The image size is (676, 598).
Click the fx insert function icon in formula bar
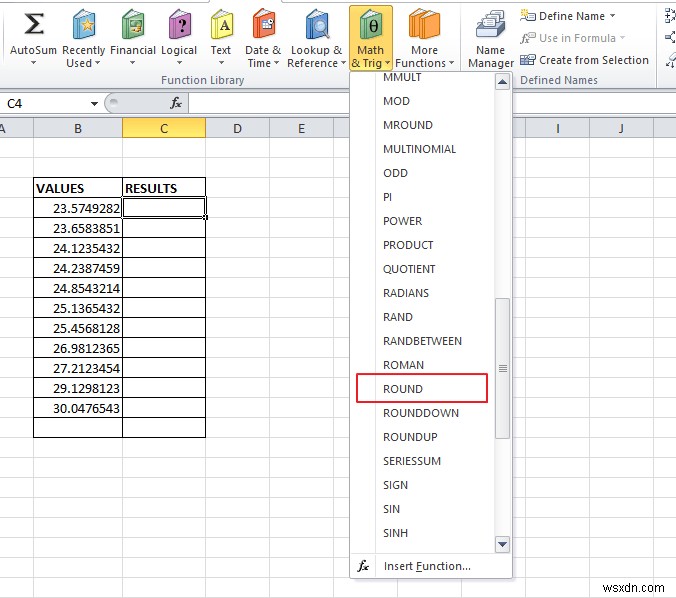(176, 103)
